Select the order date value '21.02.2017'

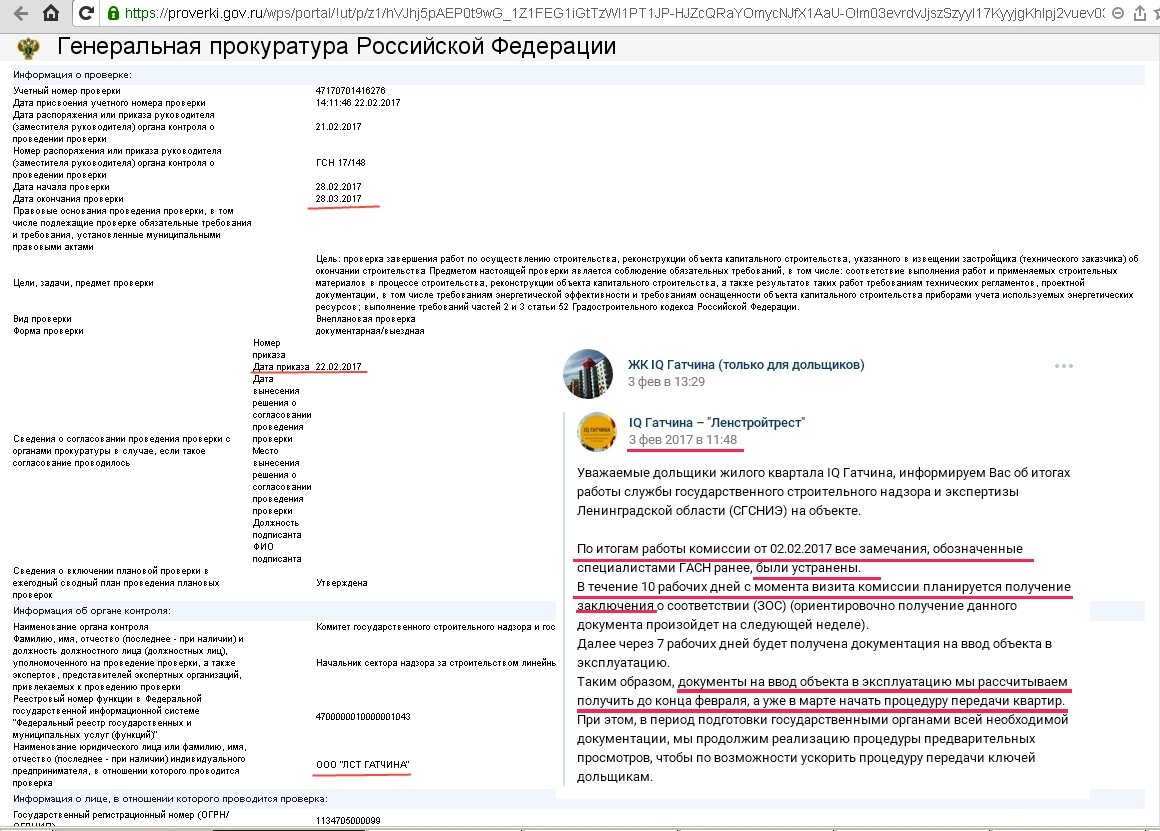338,127
